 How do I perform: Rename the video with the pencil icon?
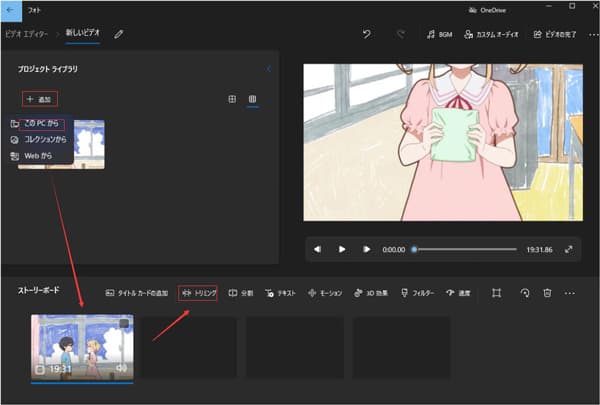(119, 34)
